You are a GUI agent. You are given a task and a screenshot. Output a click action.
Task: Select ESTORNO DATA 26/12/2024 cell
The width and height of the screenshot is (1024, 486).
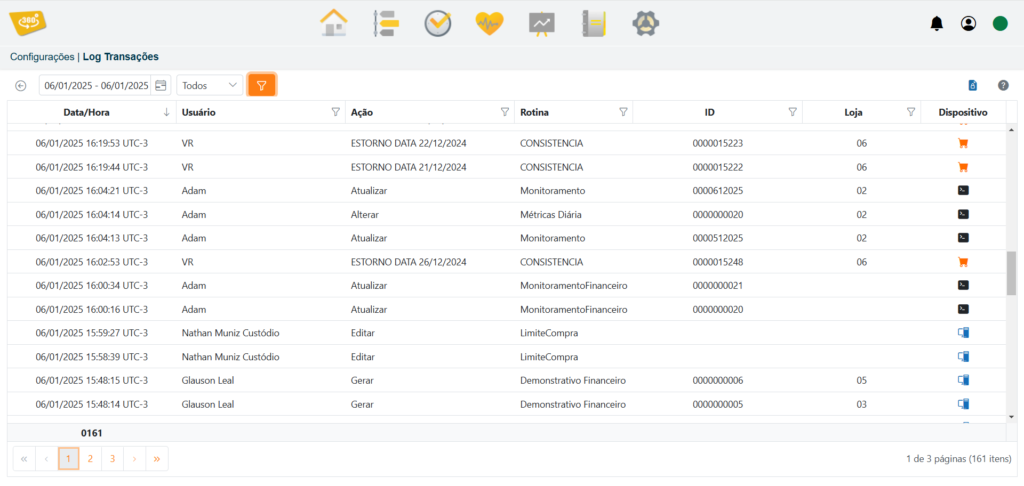point(409,261)
